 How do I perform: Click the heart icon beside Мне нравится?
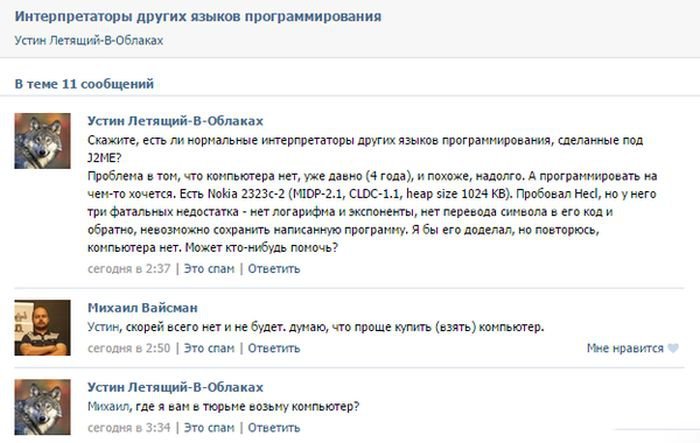(673, 348)
